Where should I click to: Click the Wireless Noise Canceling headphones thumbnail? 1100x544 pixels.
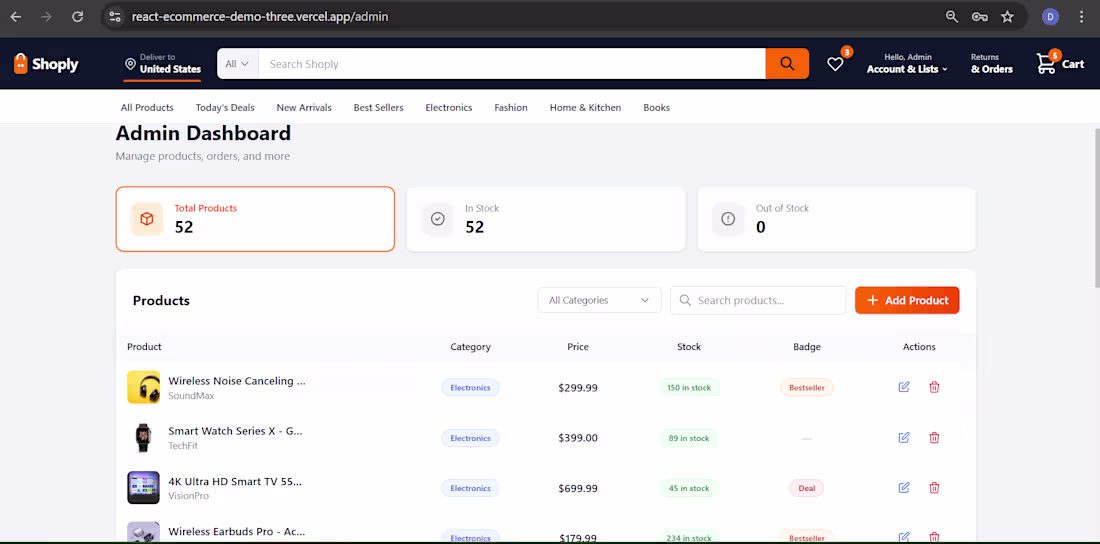click(x=143, y=387)
